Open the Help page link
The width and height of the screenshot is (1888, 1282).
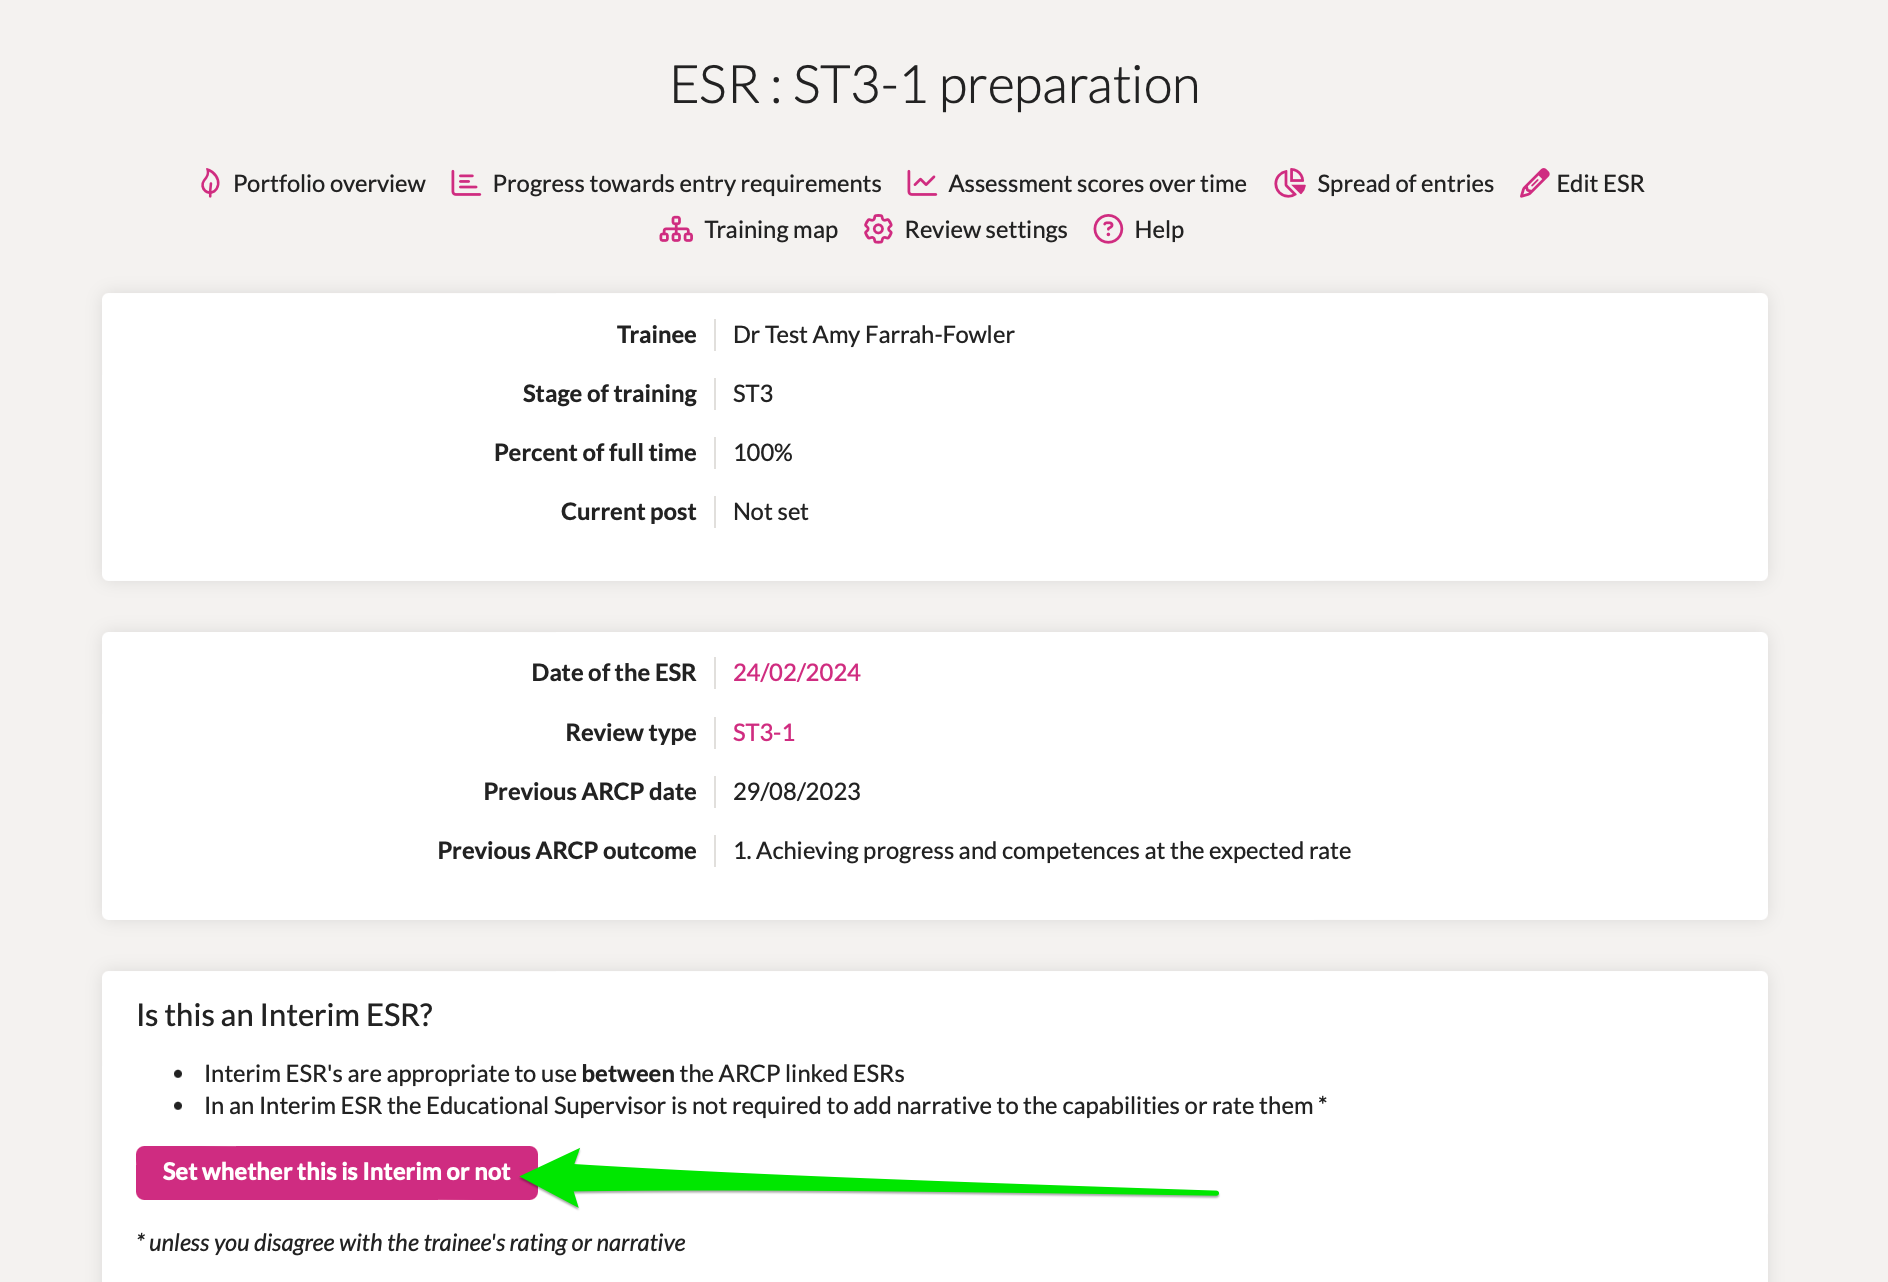tap(1159, 229)
